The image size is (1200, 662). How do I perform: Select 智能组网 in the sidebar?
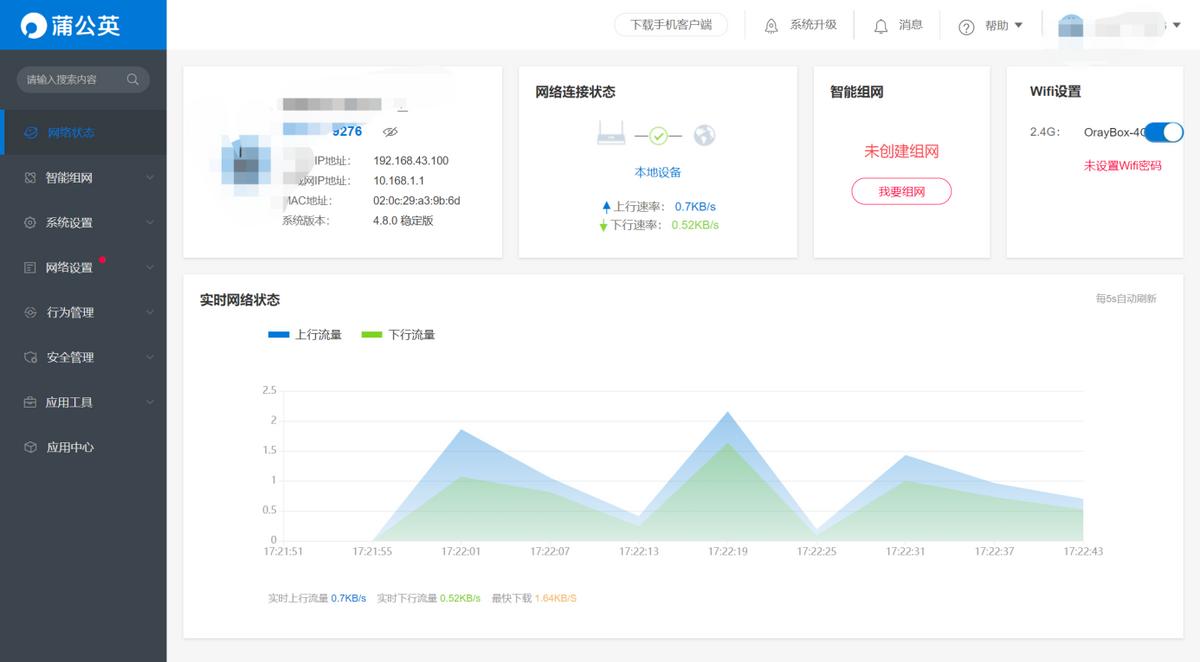68,177
